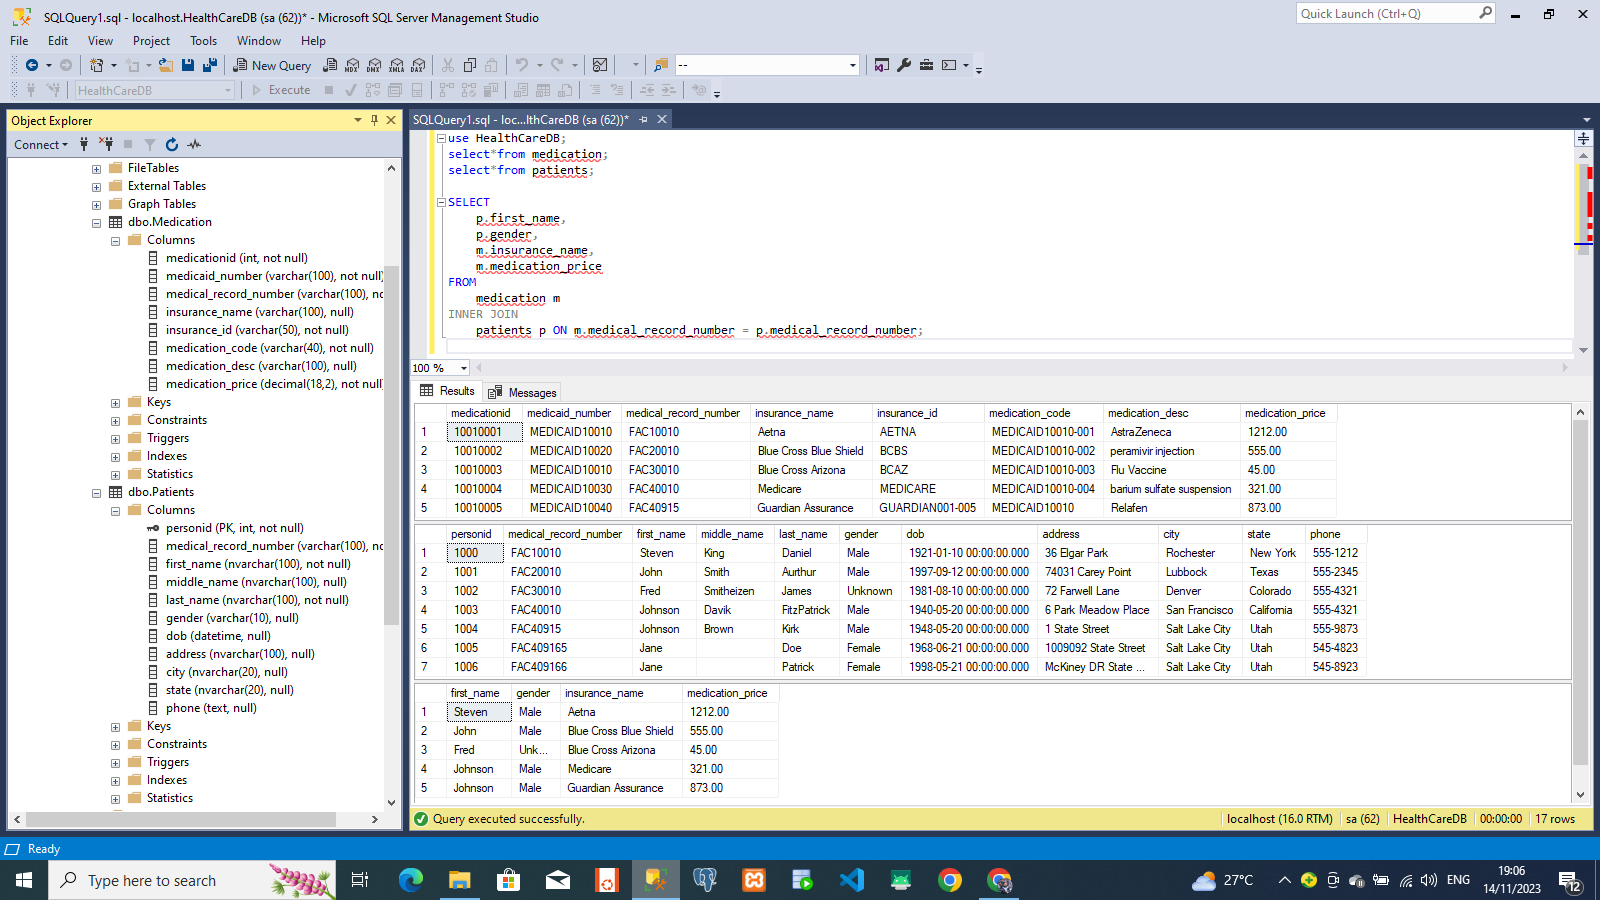1600x900 pixels.
Task: Click the DMX query icon
Action: [x=374, y=65]
